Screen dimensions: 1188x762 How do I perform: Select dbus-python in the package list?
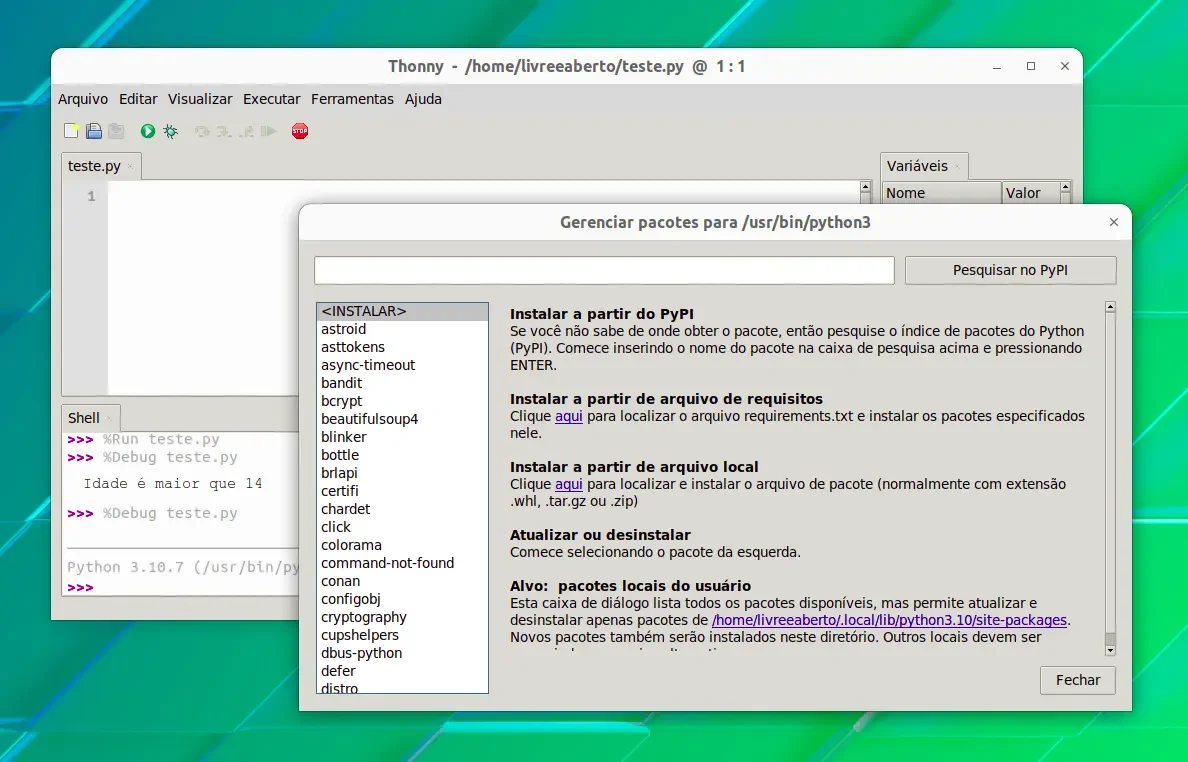coord(402,653)
